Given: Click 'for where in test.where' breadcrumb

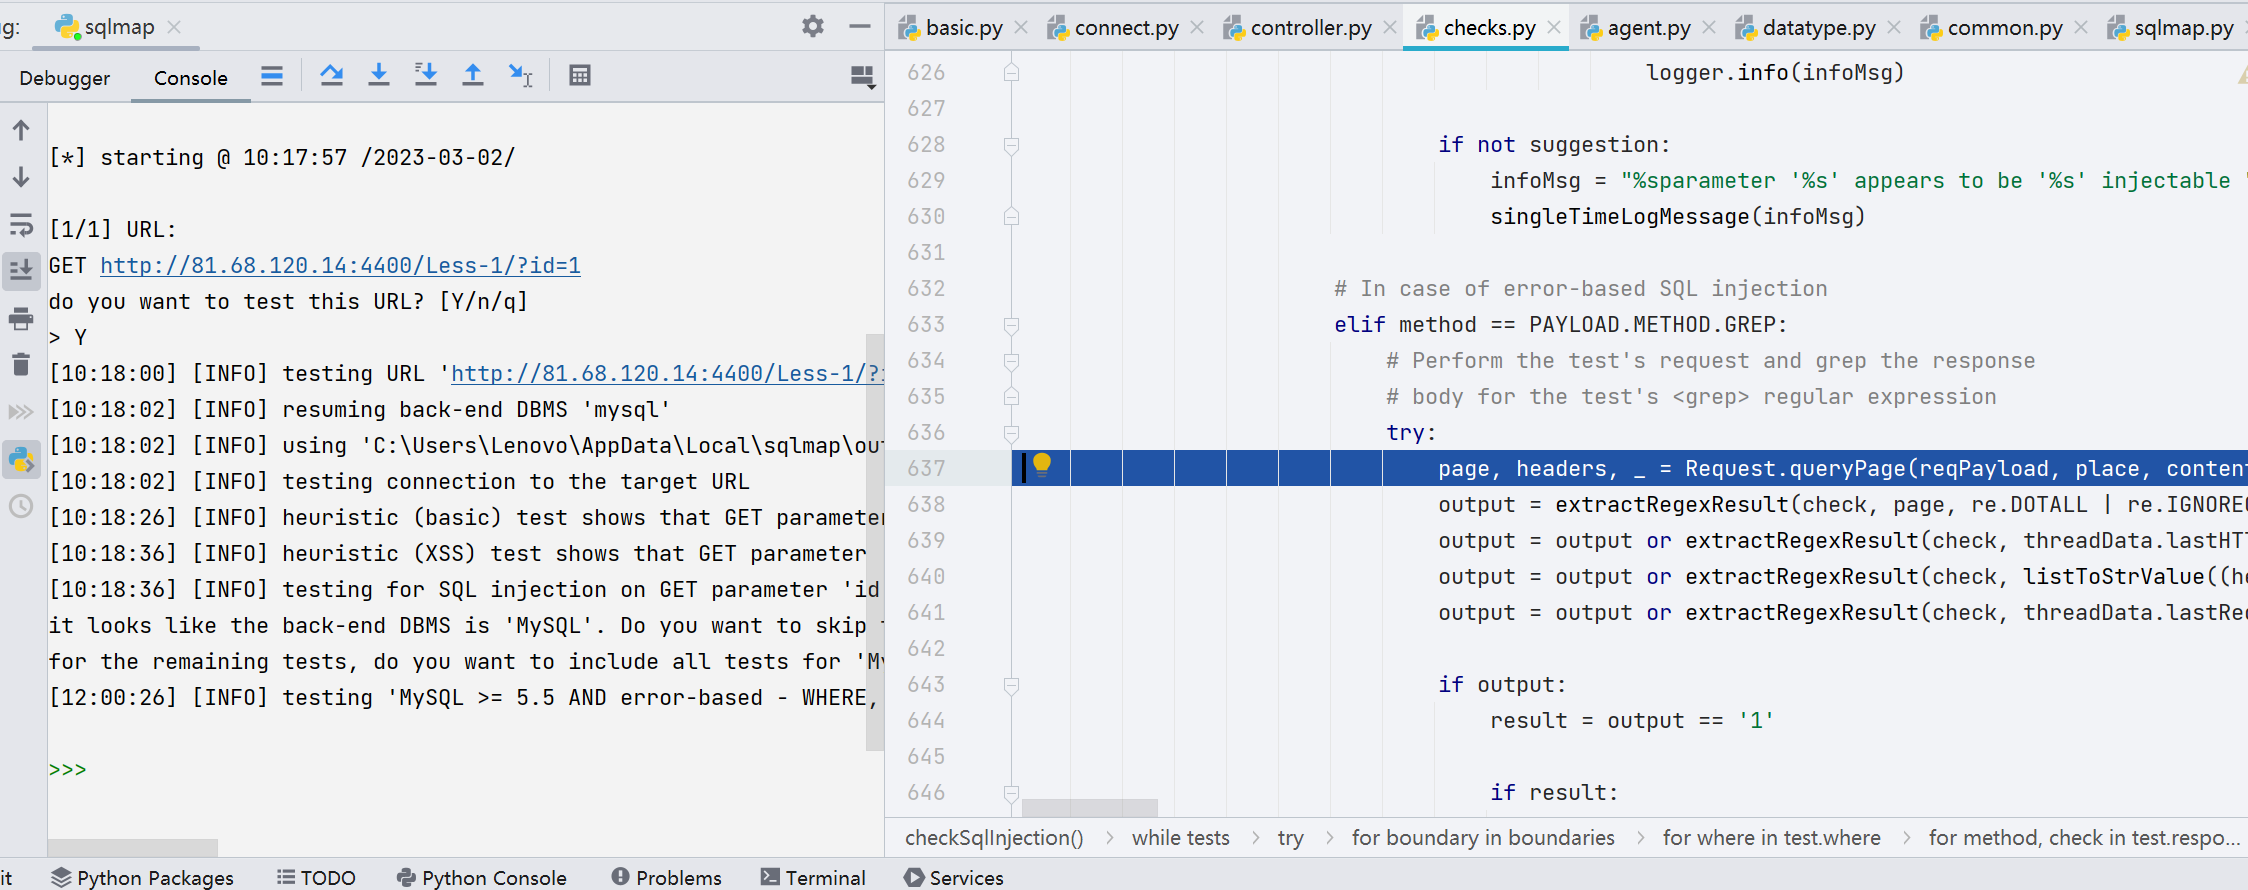Looking at the screenshot, I should (x=1771, y=838).
